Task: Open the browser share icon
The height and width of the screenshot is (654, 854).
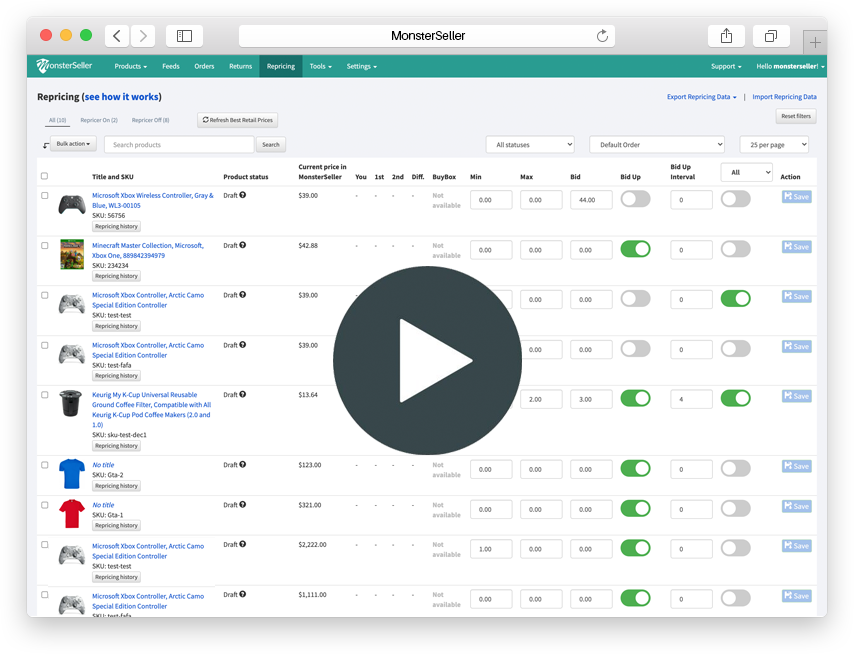Action: pyautogui.click(x=726, y=36)
